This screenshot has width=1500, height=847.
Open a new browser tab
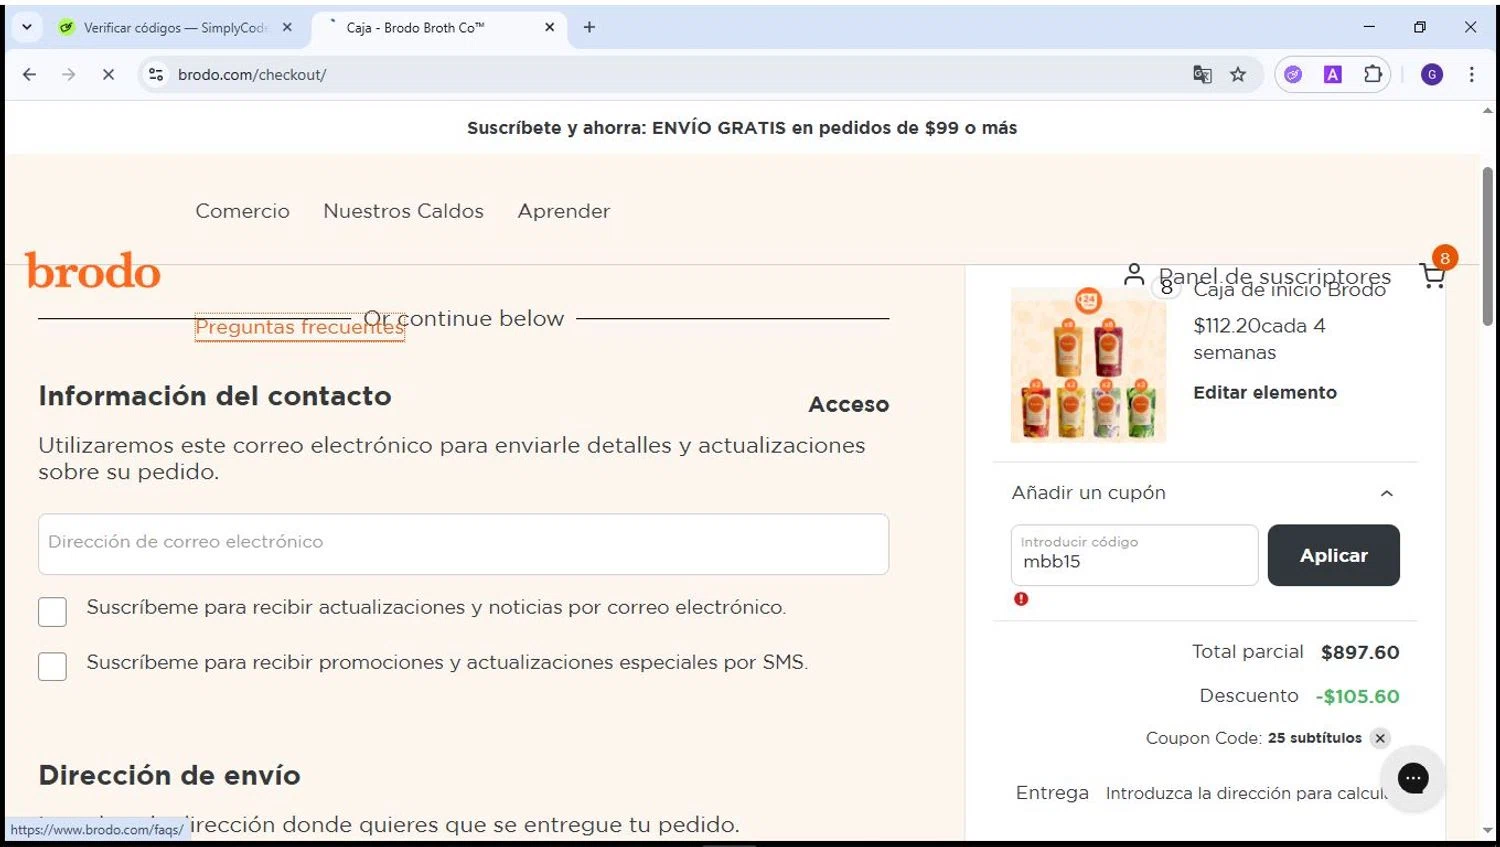(589, 28)
